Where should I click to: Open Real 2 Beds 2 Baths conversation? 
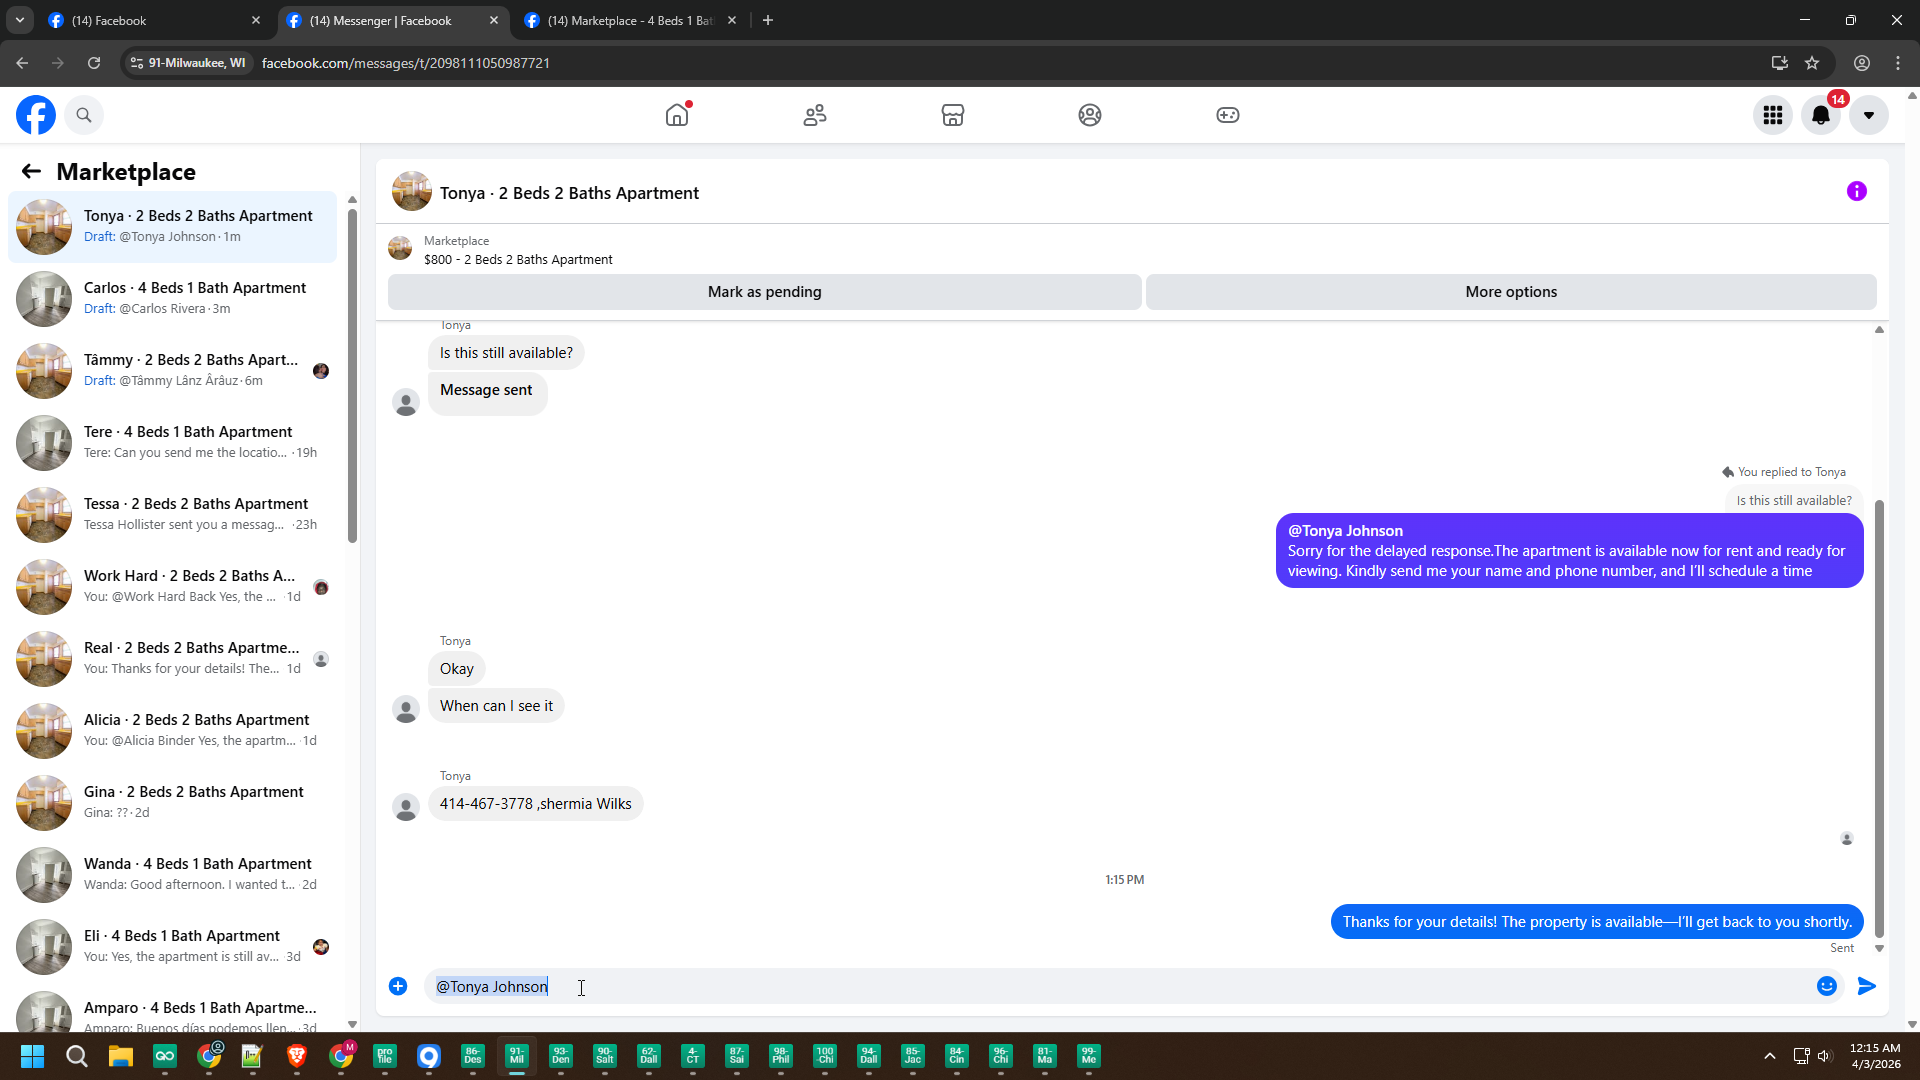pyautogui.click(x=173, y=659)
